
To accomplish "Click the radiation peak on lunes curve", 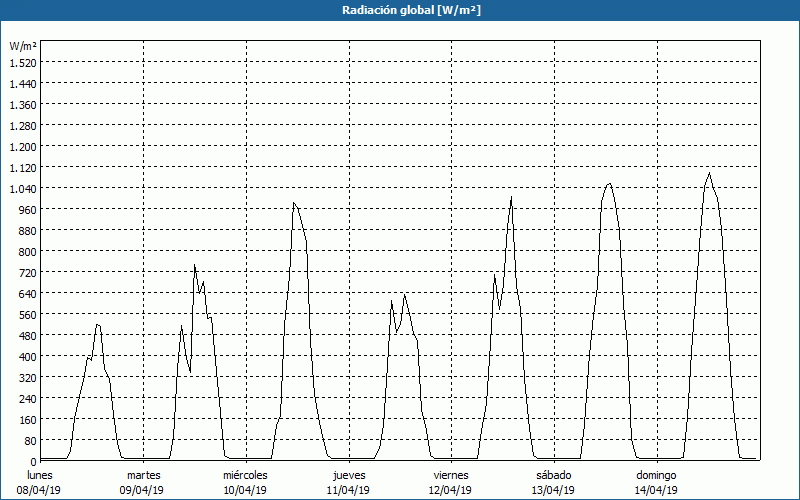I will pyautogui.click(x=97, y=324).
